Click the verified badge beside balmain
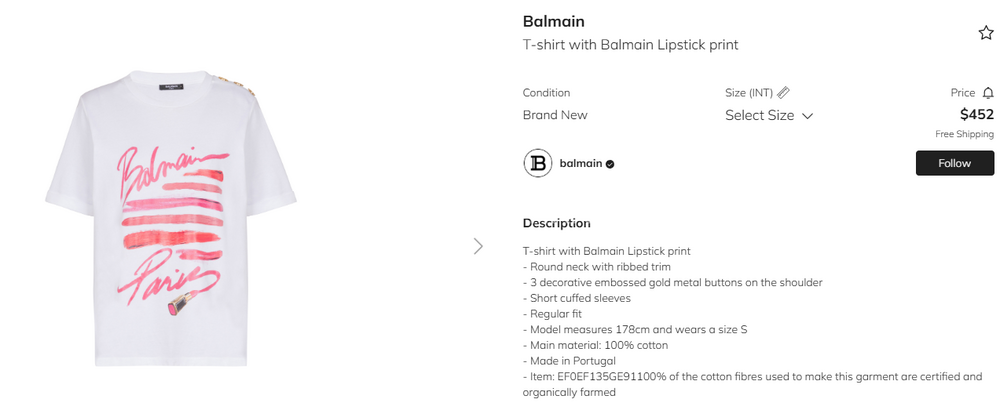Viewport: 1000px width, 410px height. point(610,164)
